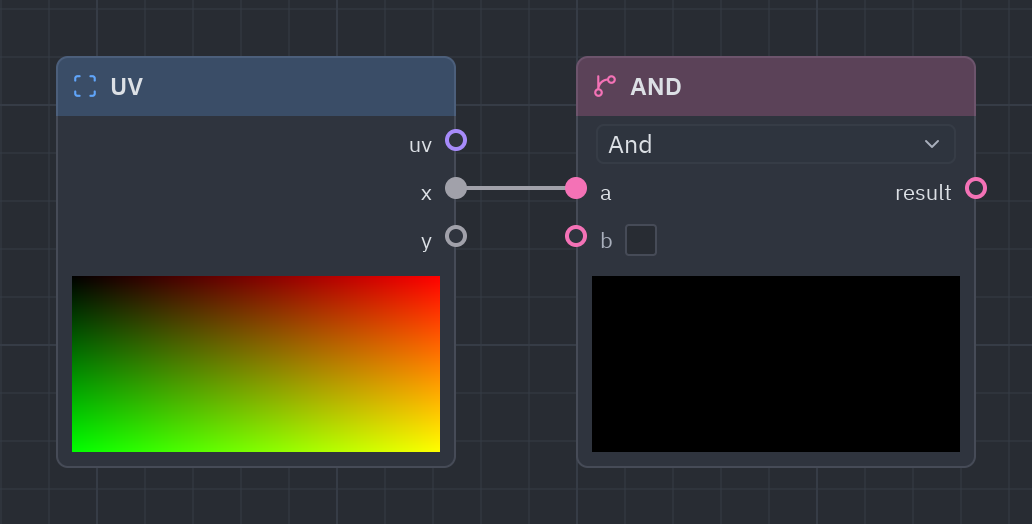Click the uv output label
1032x524 pixels.
421,145
